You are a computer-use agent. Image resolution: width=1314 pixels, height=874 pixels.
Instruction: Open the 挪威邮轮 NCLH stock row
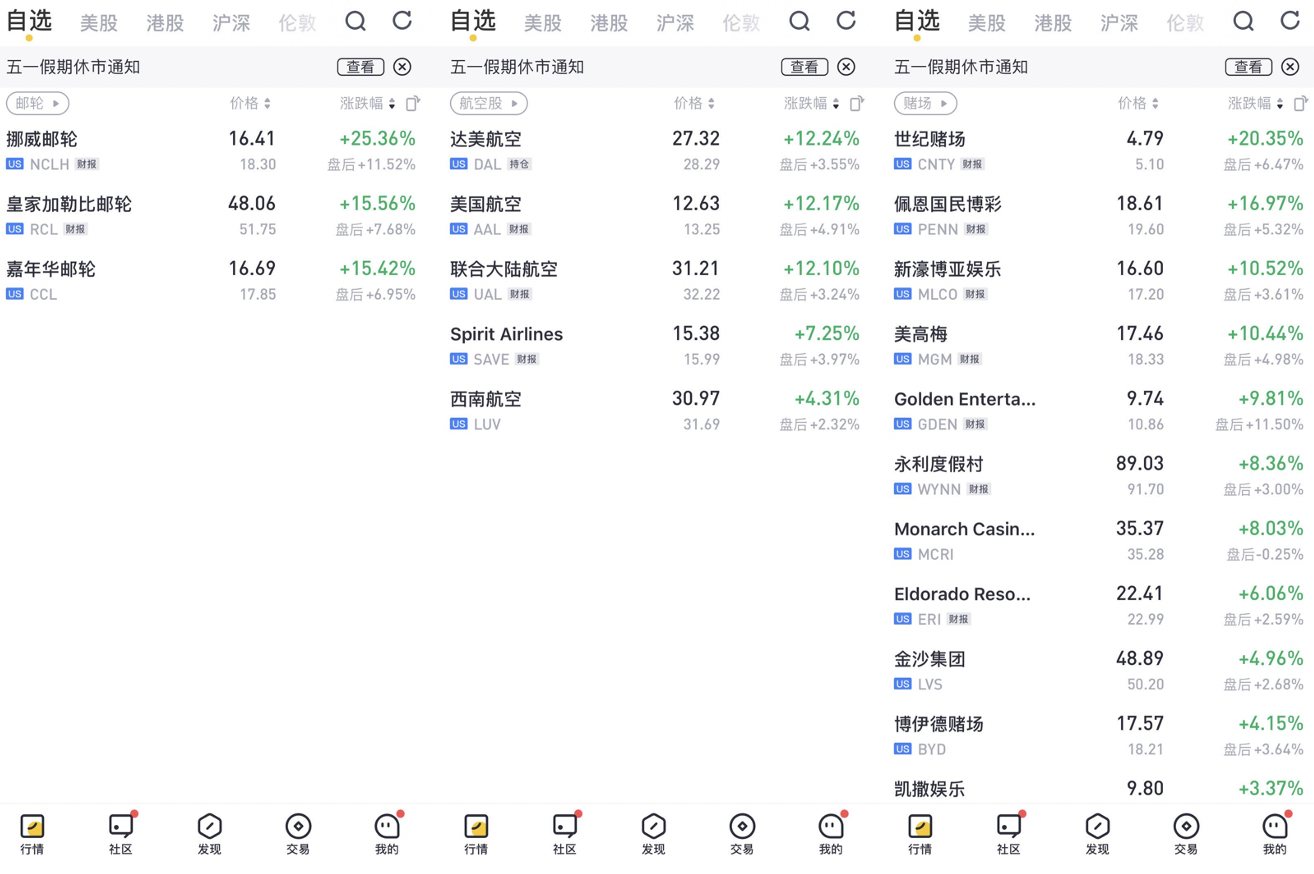[x=211, y=150]
